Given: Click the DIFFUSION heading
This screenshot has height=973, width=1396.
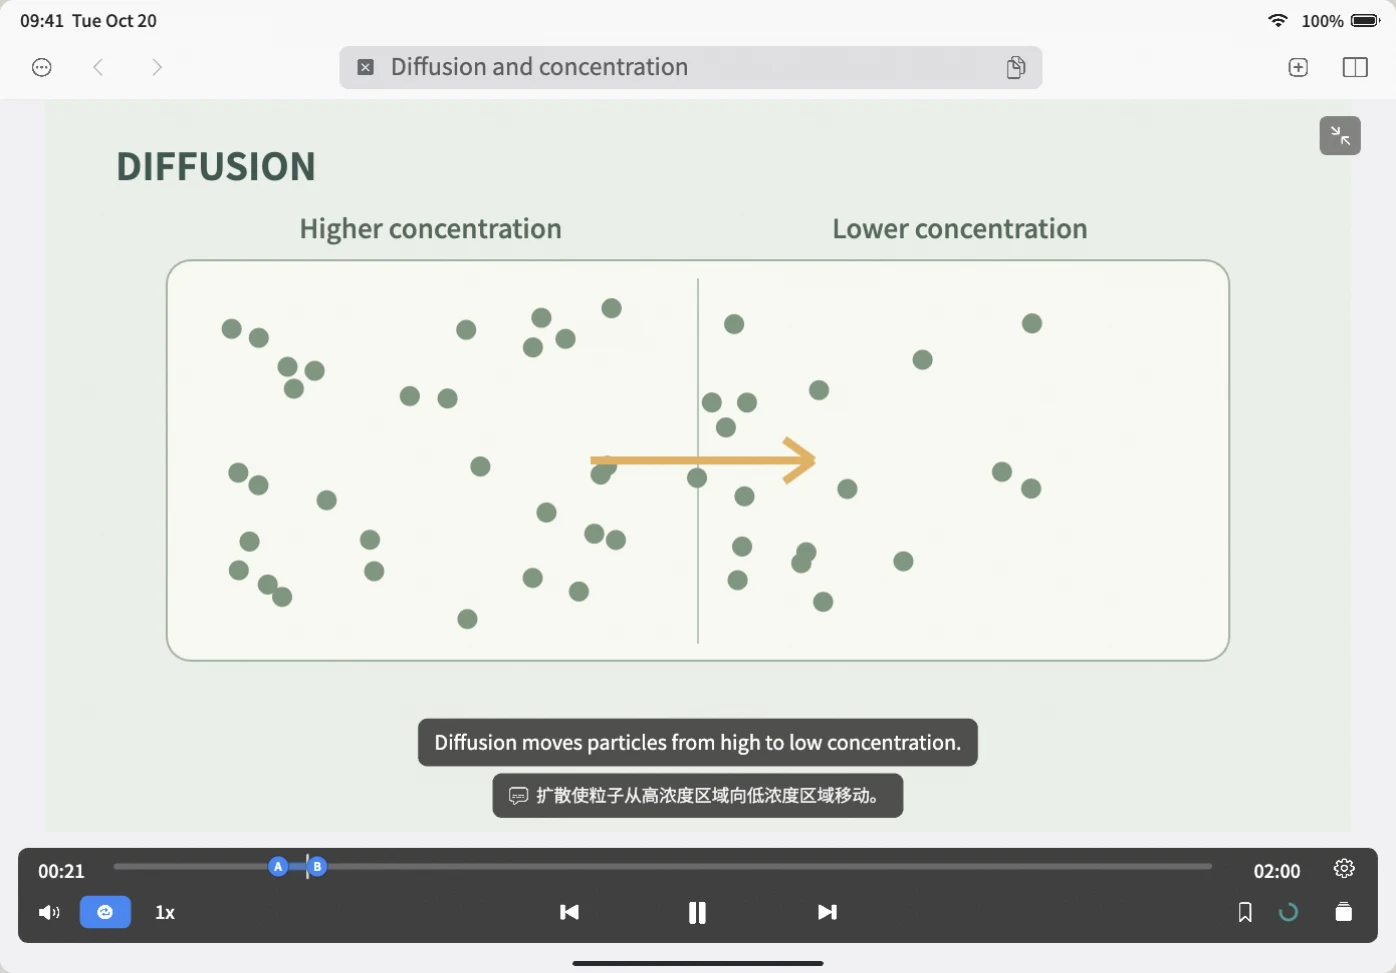Looking at the screenshot, I should [216, 167].
